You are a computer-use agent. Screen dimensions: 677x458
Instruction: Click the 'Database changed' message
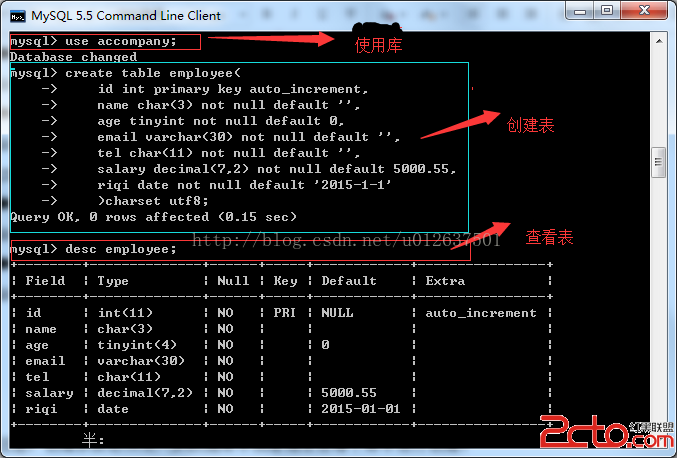[x=73, y=57]
